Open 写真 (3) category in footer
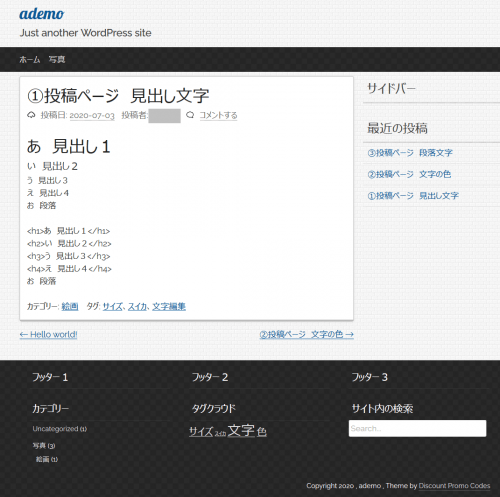 [x=44, y=446]
